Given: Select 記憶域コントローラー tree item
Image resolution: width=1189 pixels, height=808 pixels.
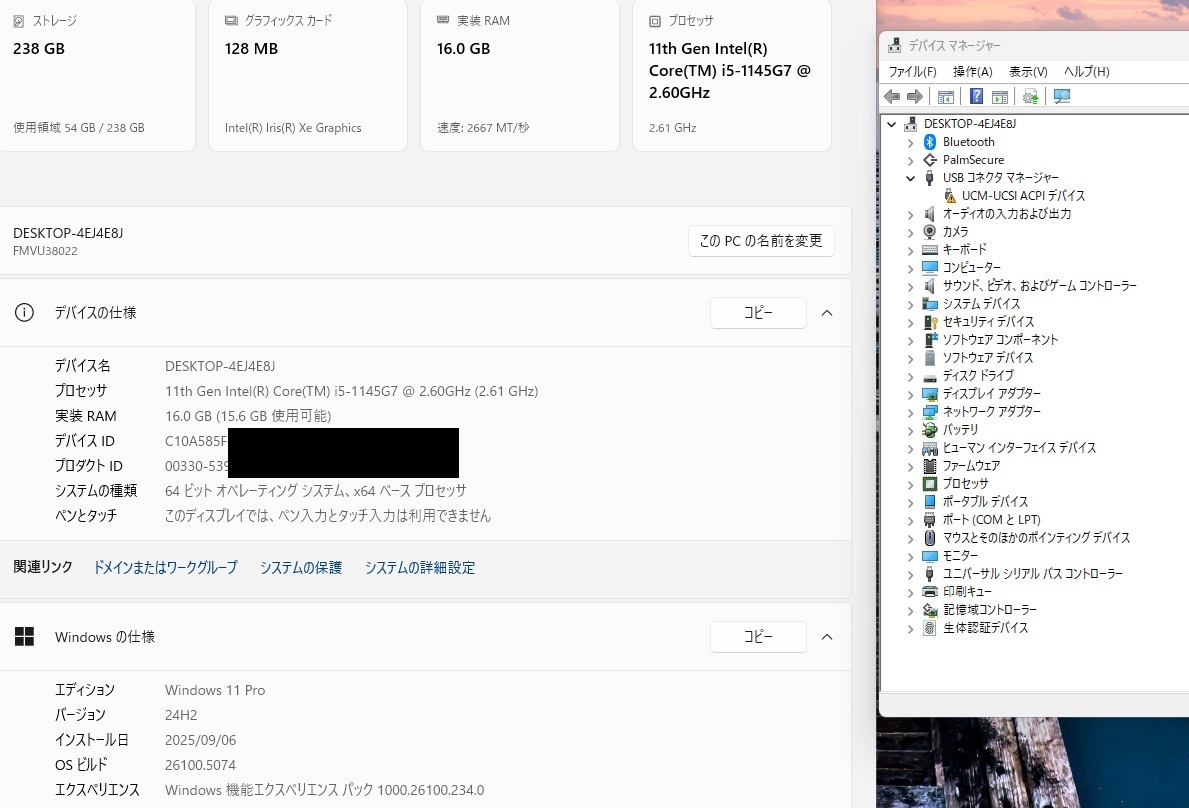Looking at the screenshot, I should coord(990,609).
